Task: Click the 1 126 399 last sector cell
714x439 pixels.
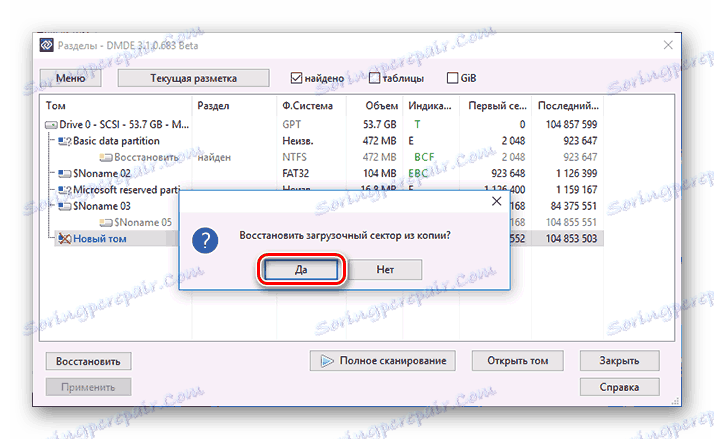Action: (x=576, y=174)
